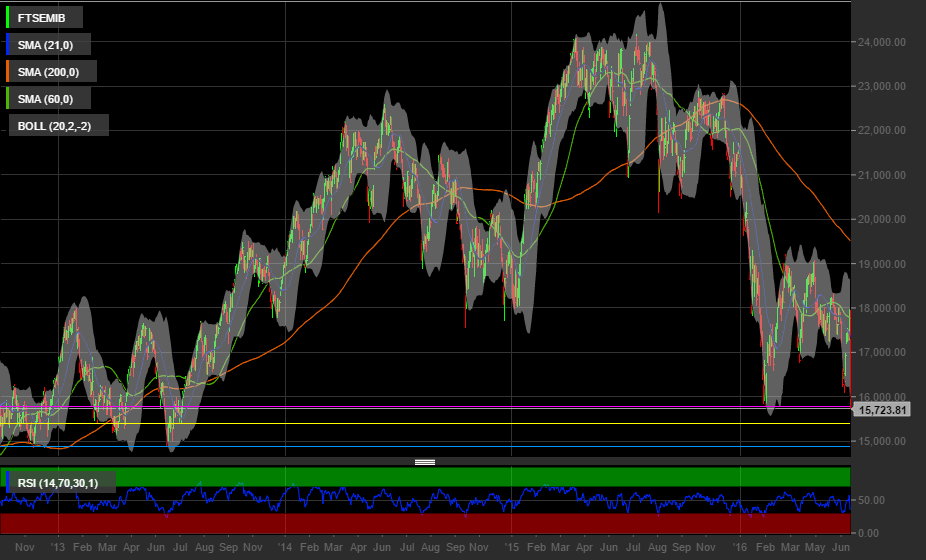The height and width of the screenshot is (560, 926).
Task: Click the panel divider handle above RSI
Action: coord(425,462)
